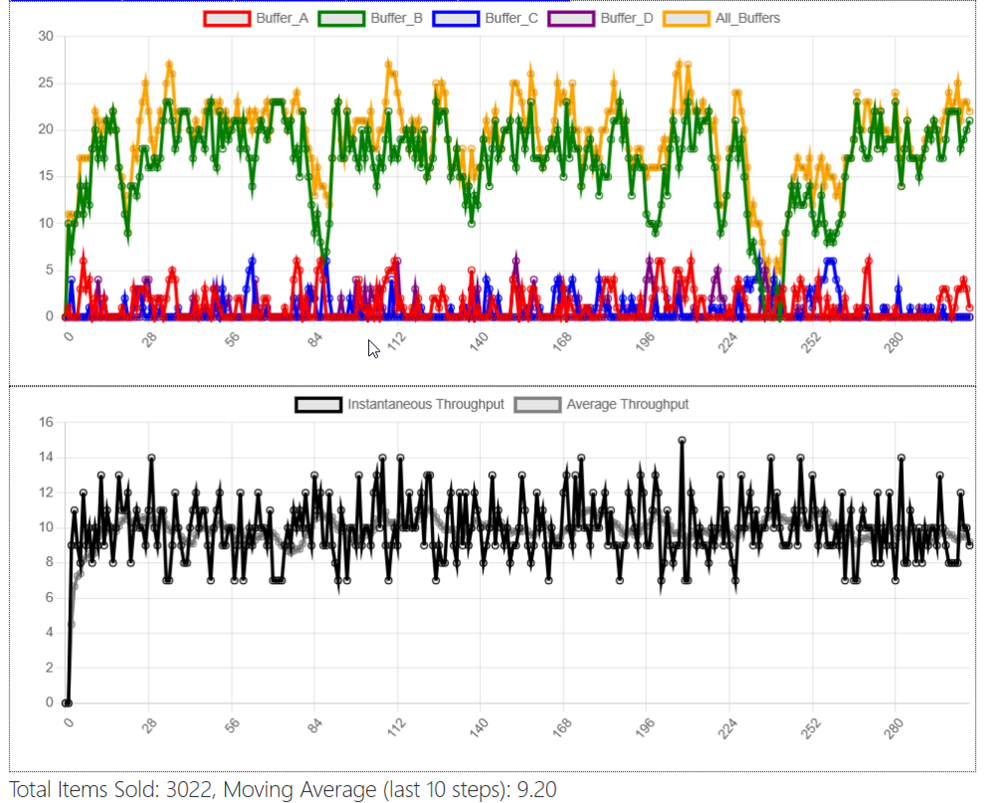
Task: Click y-axis label 14 on the throughput chart
Action: click(x=45, y=458)
